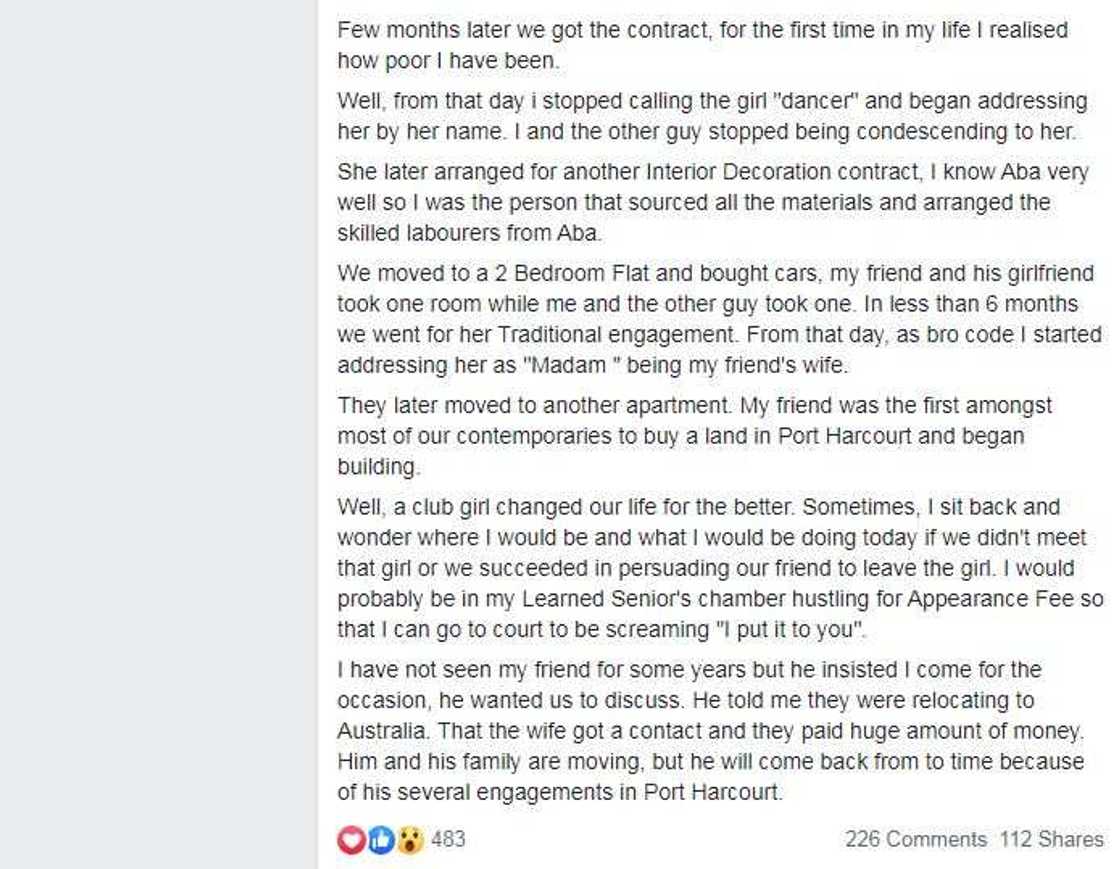This screenshot has width=1120, height=869.
Task: Click the paragraph starting 'Few months later'
Action: click(x=700, y=44)
